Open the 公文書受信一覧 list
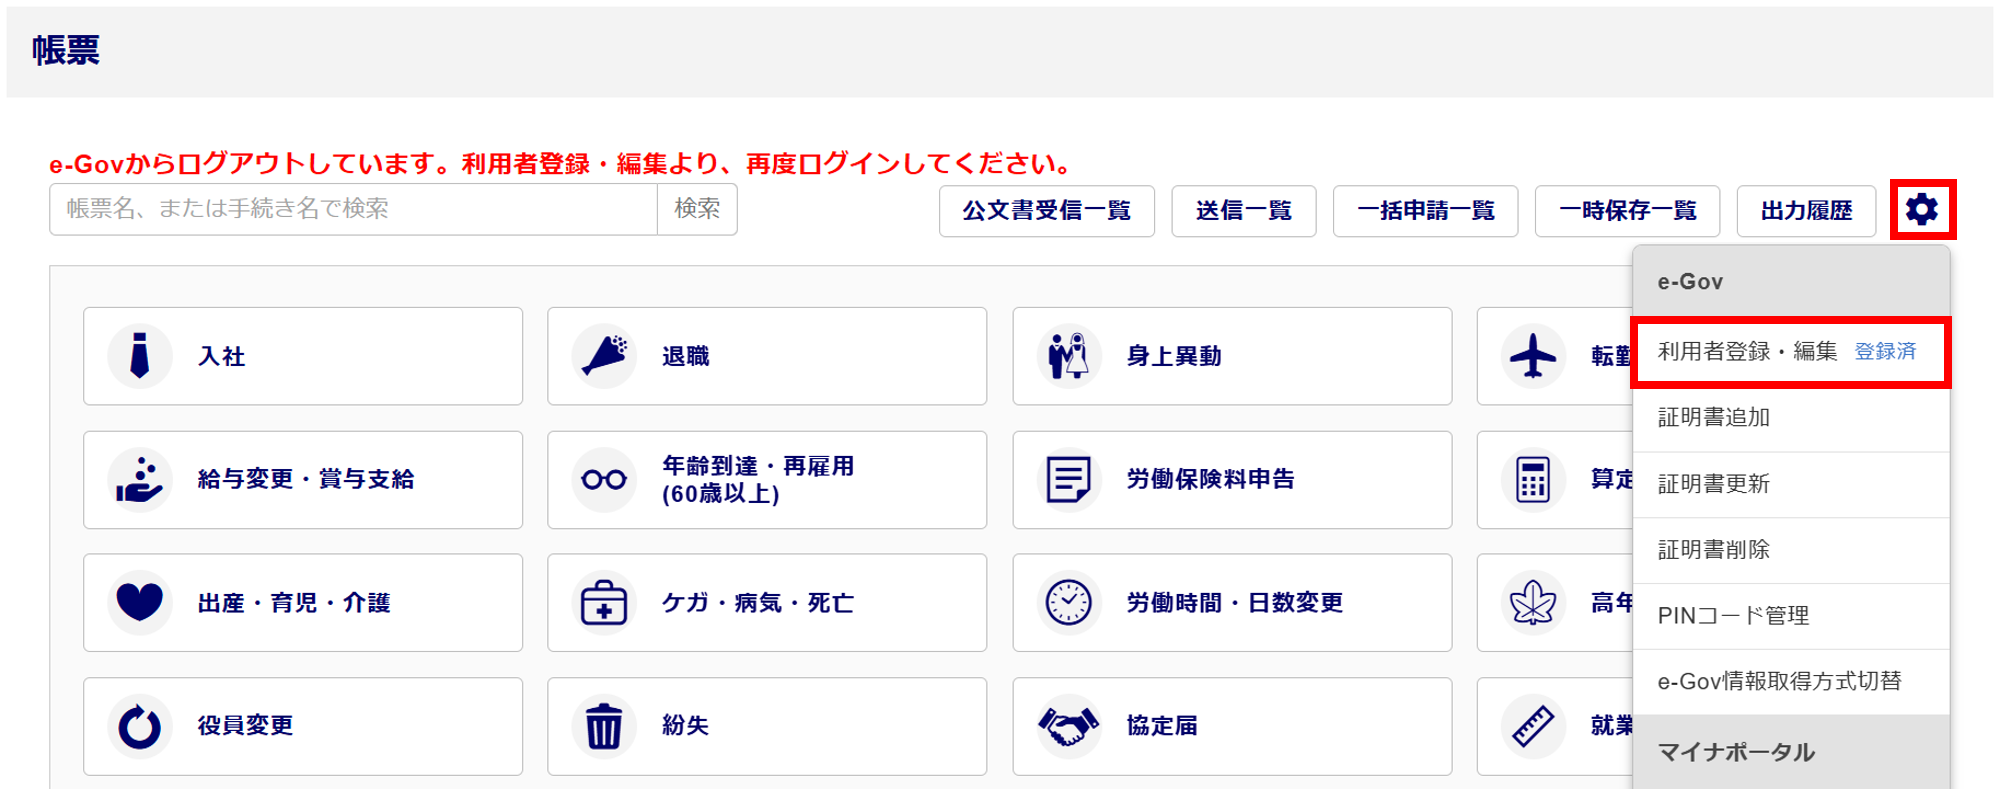The height and width of the screenshot is (789, 2000). [x=1046, y=211]
